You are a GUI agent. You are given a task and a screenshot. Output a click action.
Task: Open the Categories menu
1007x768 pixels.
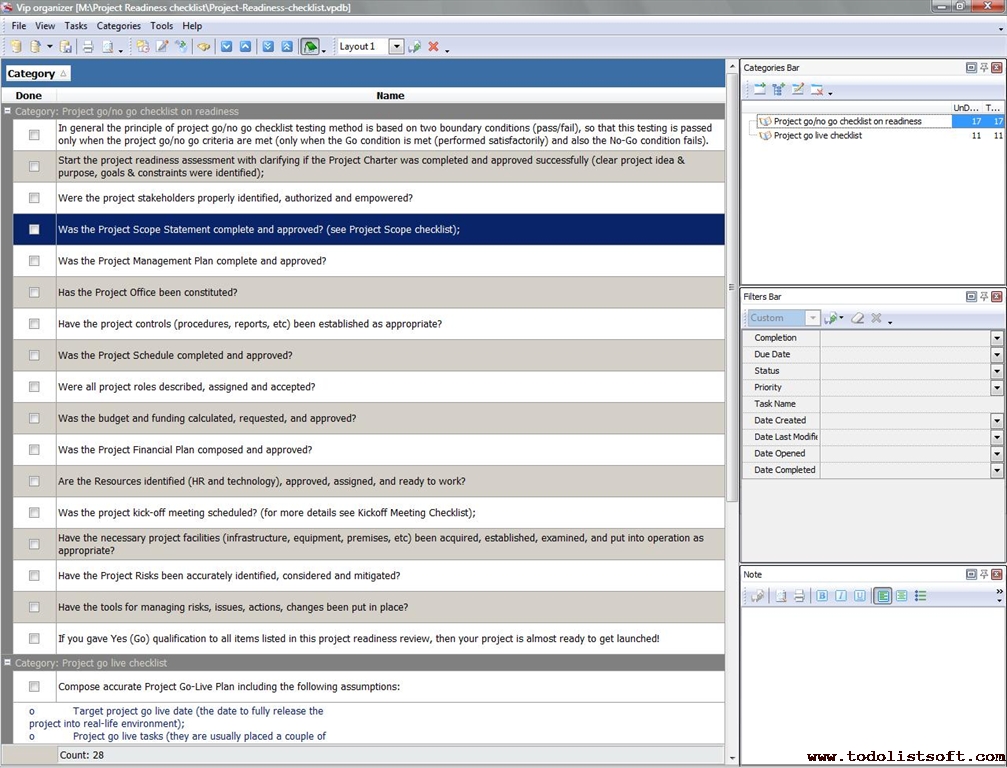coord(118,26)
